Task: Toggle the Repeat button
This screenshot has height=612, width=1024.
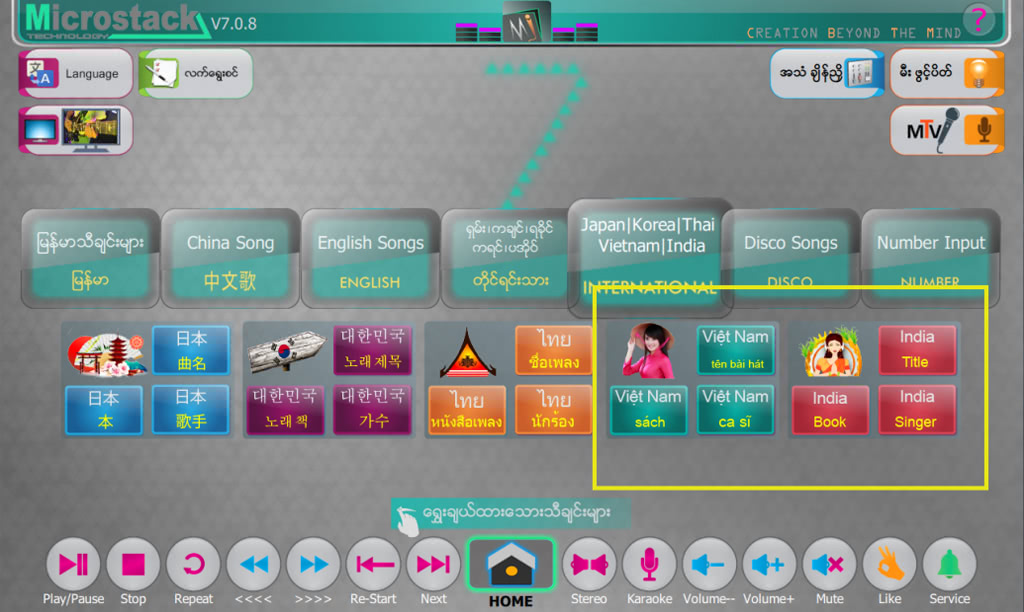Action: tap(193, 565)
